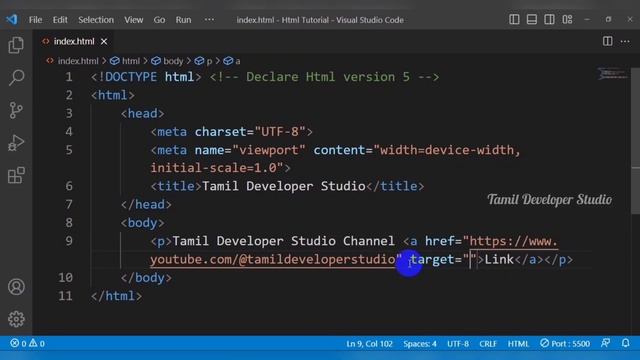Click charset="UTF-8" meta tag text
The image size is (640, 360).
pos(250,131)
